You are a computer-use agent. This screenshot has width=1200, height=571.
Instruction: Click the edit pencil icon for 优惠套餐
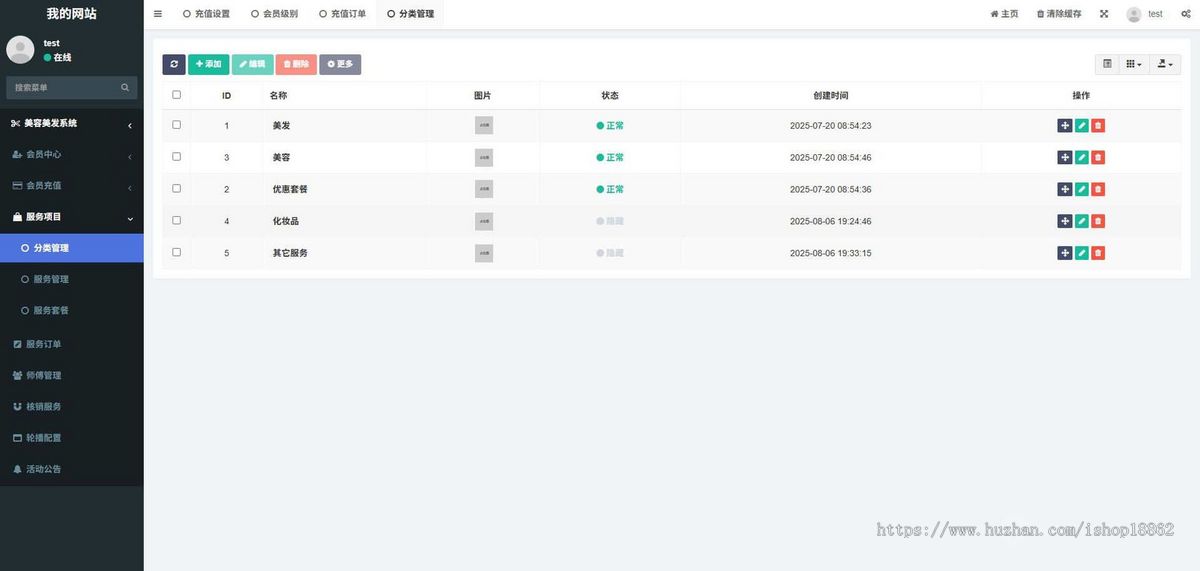[x=1082, y=189]
